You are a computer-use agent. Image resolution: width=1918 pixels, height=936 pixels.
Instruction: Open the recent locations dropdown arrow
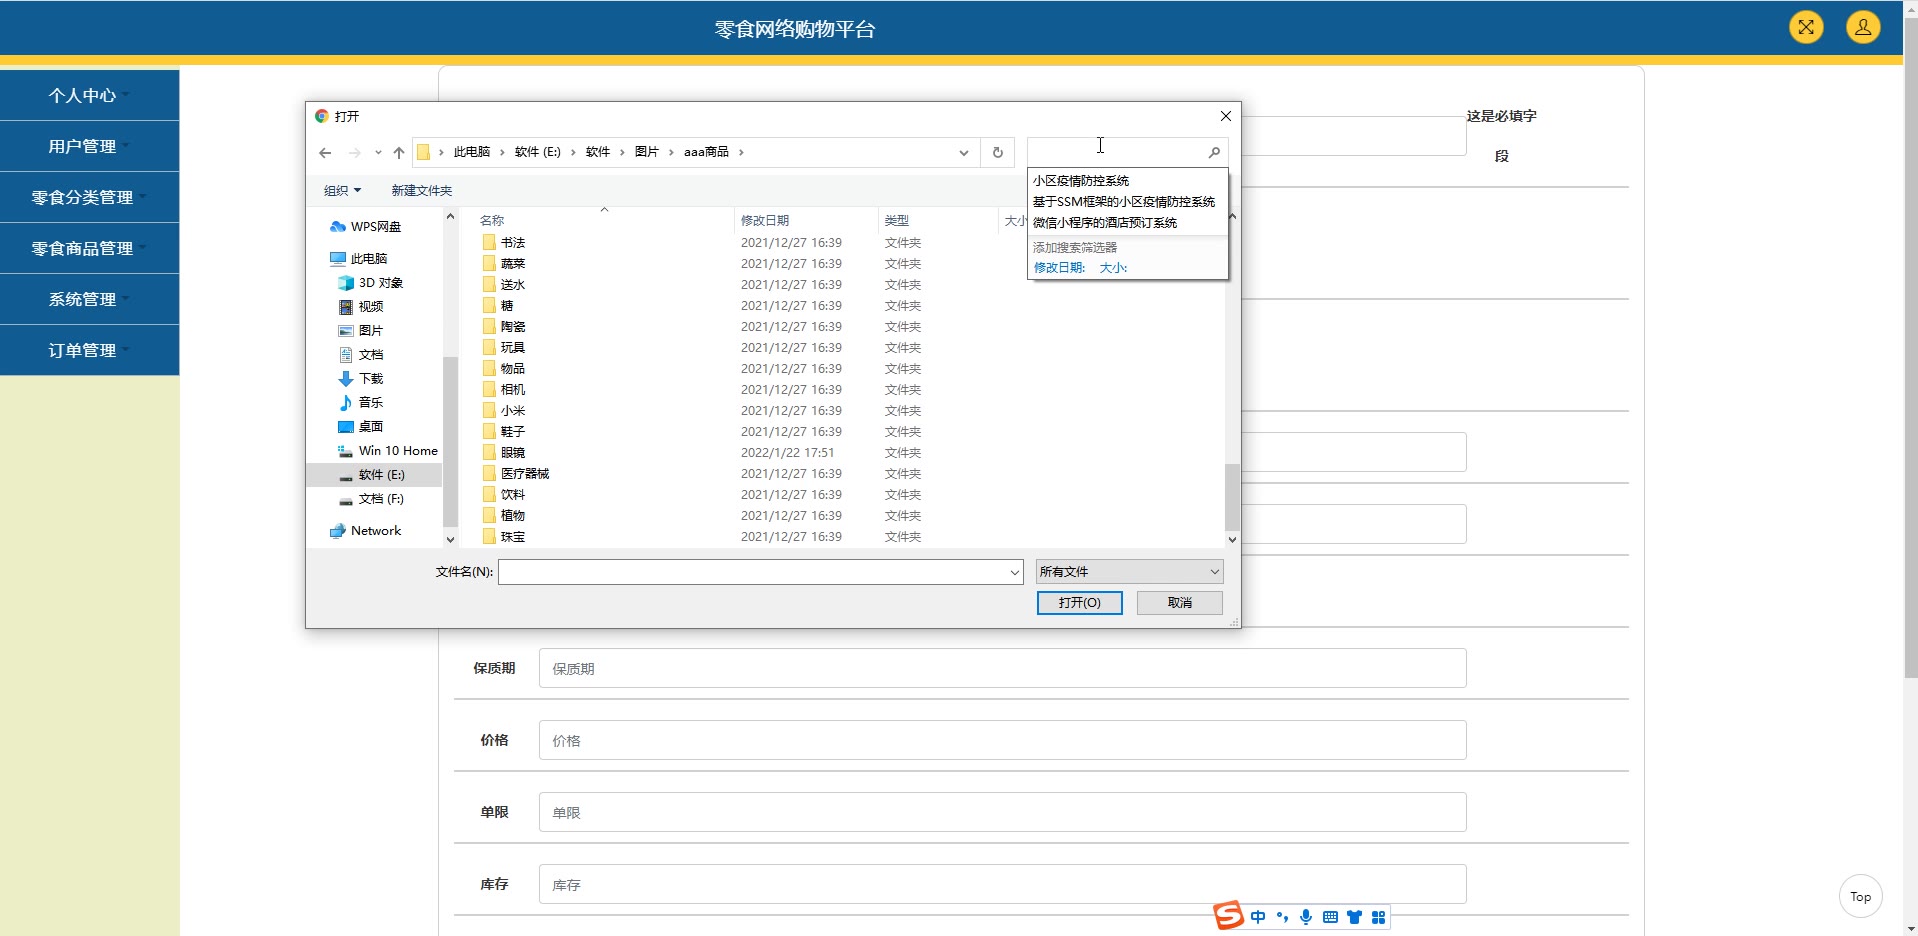(x=378, y=153)
